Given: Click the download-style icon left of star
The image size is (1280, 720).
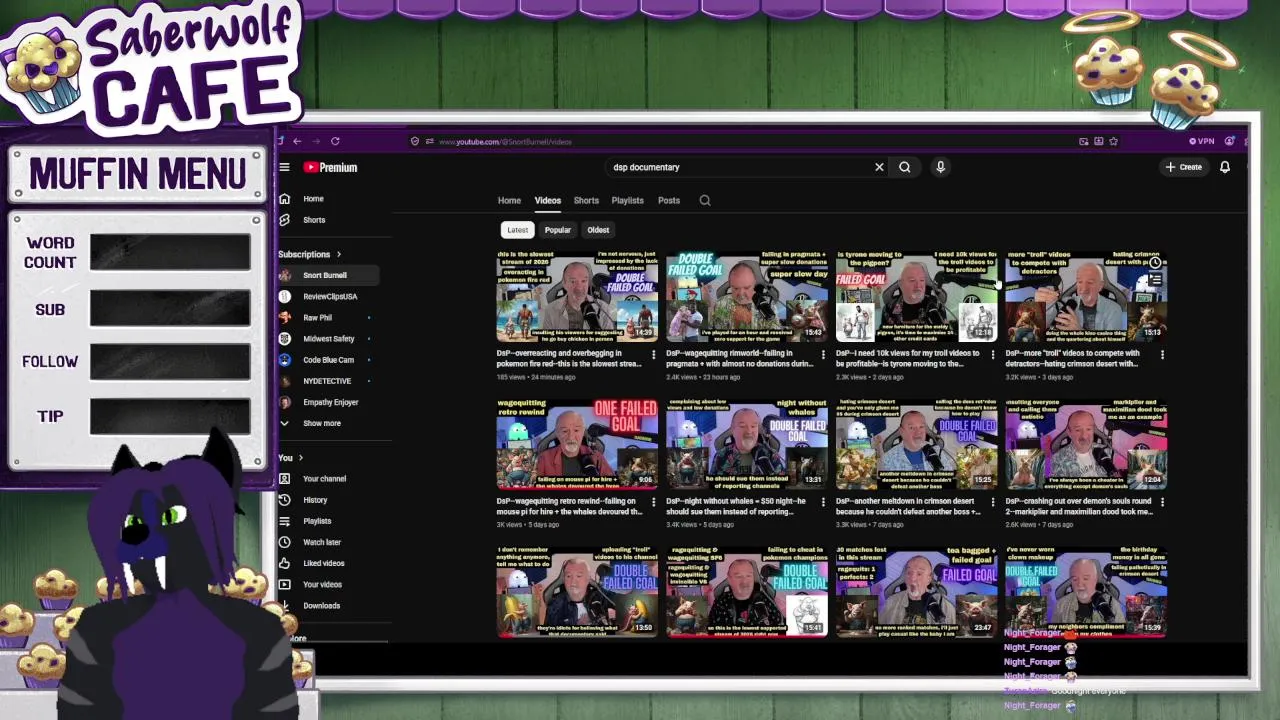Looking at the screenshot, I should (1098, 141).
